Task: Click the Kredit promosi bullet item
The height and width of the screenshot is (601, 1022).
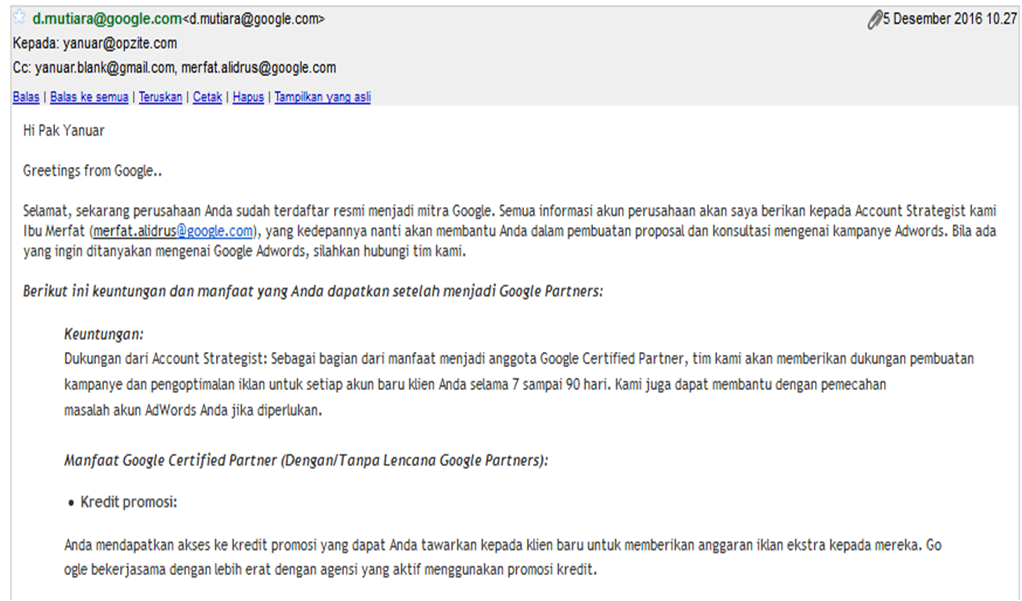Action: pyautogui.click(x=128, y=502)
